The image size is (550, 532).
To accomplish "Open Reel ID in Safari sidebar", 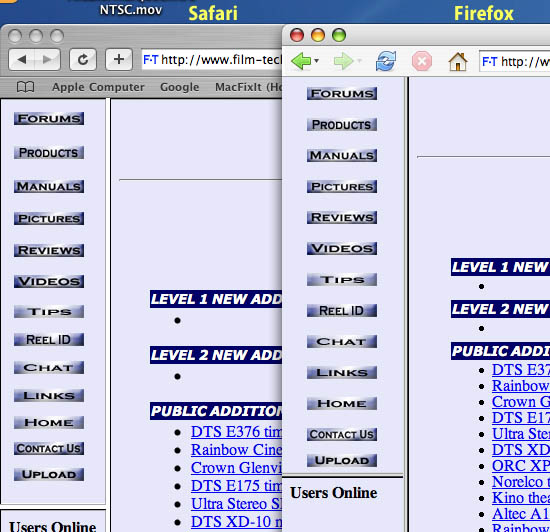I will 49,339.
